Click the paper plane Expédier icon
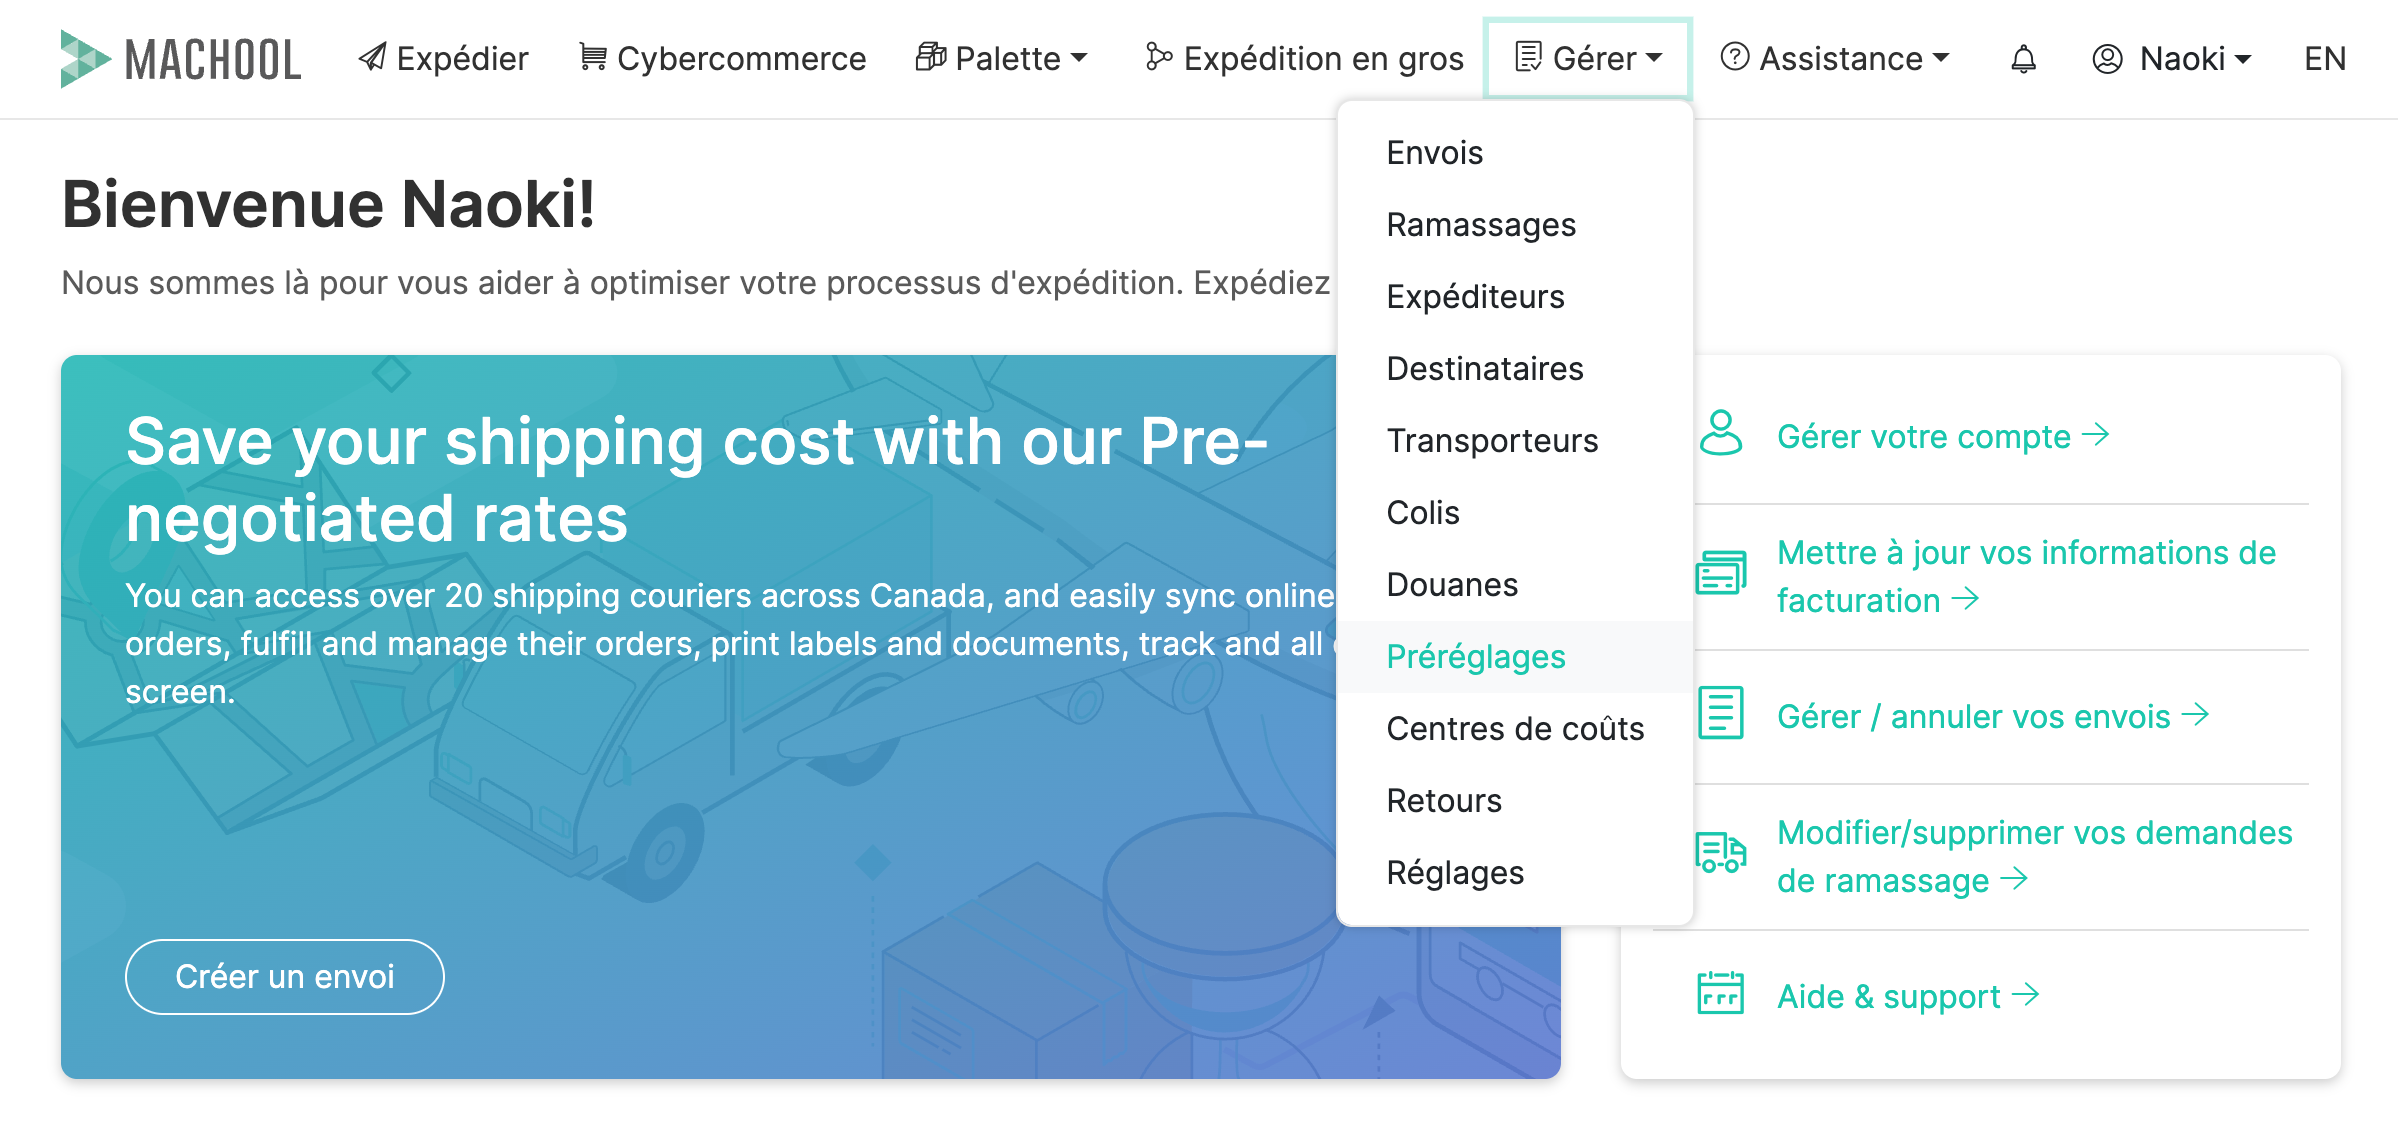The width and height of the screenshot is (2398, 1134). (373, 58)
